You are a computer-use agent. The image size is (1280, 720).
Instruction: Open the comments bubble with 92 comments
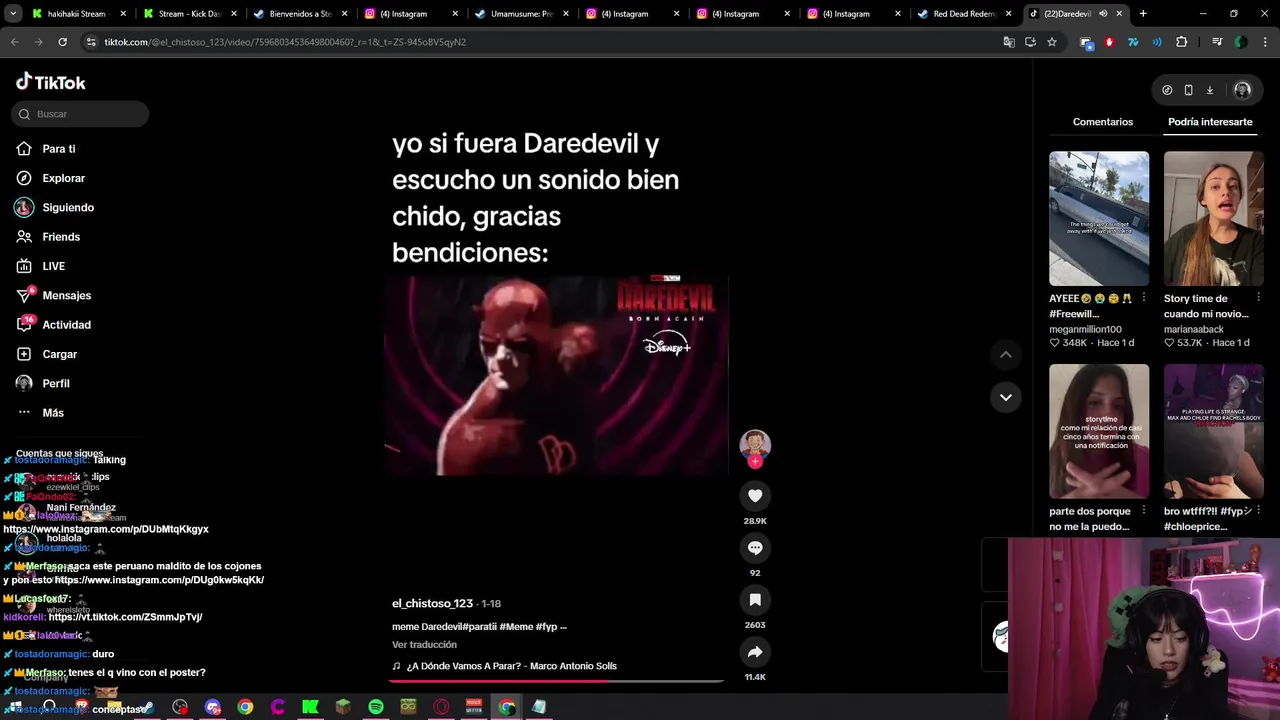[x=755, y=547]
